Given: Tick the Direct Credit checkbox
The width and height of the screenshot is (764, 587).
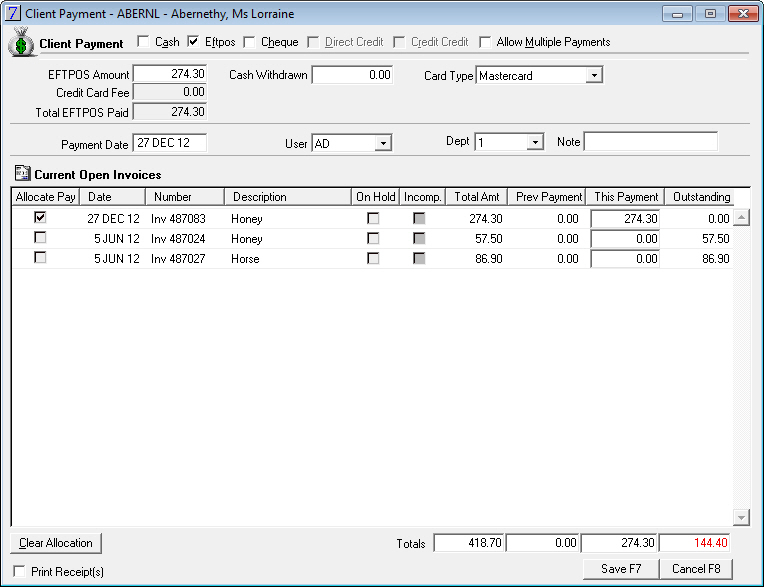Looking at the screenshot, I should [313, 42].
